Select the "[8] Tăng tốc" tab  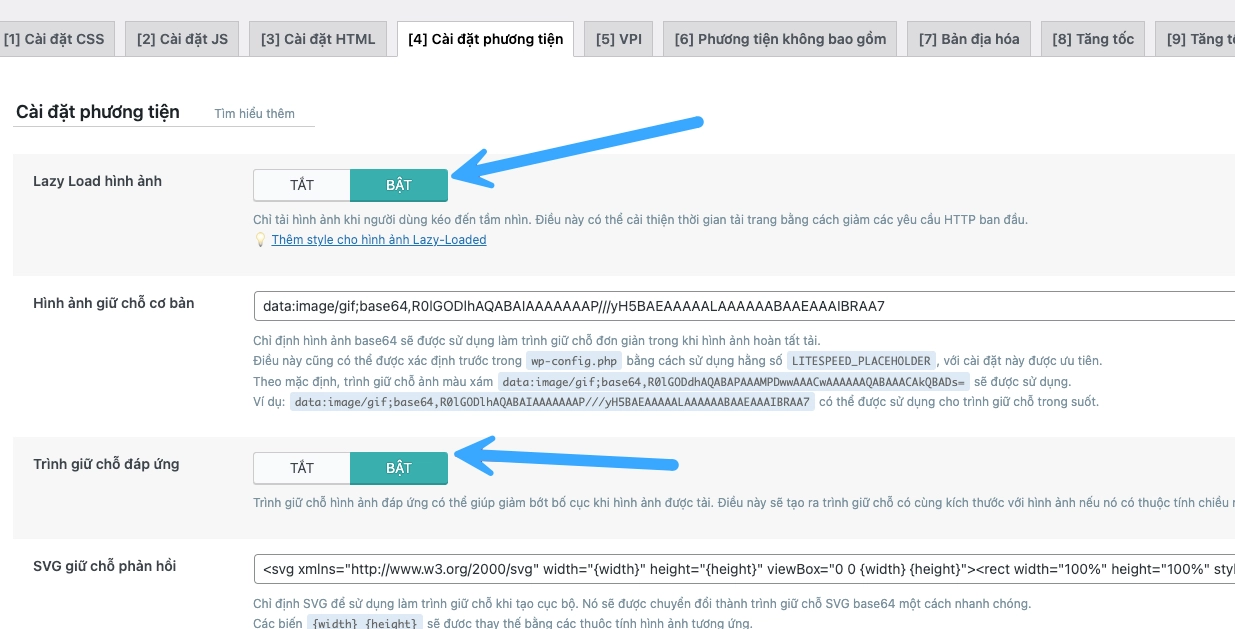pyautogui.click(x=1092, y=38)
